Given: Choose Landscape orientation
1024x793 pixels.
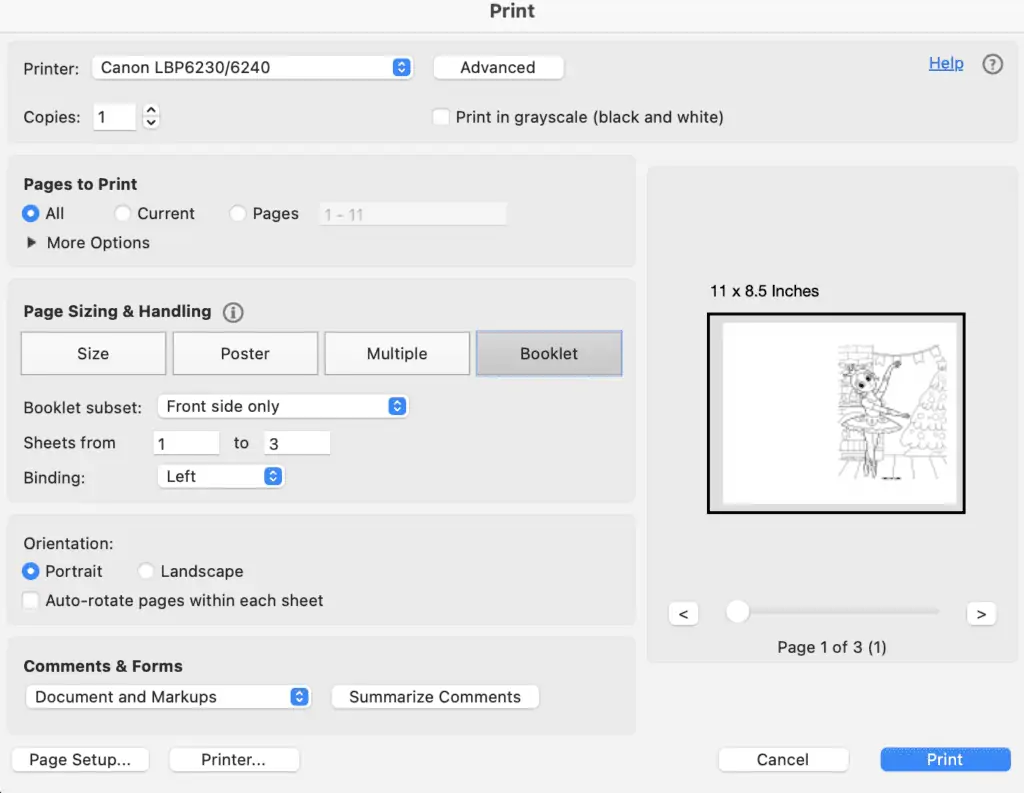Looking at the screenshot, I should click(146, 571).
